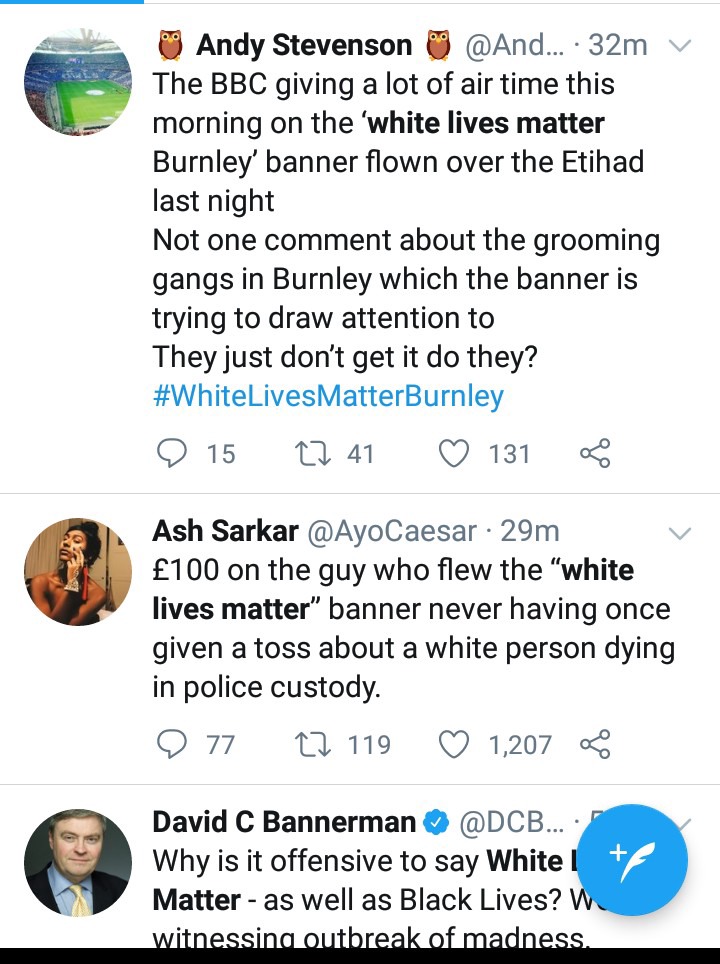Reply to Andy Stevenson's tweet
Image resolution: width=720 pixels, height=964 pixels.
tap(173, 454)
